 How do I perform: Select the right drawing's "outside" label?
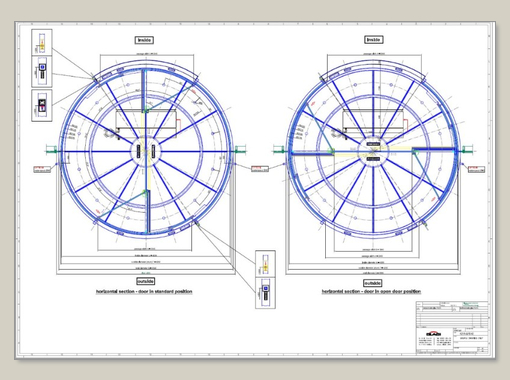click(x=373, y=283)
